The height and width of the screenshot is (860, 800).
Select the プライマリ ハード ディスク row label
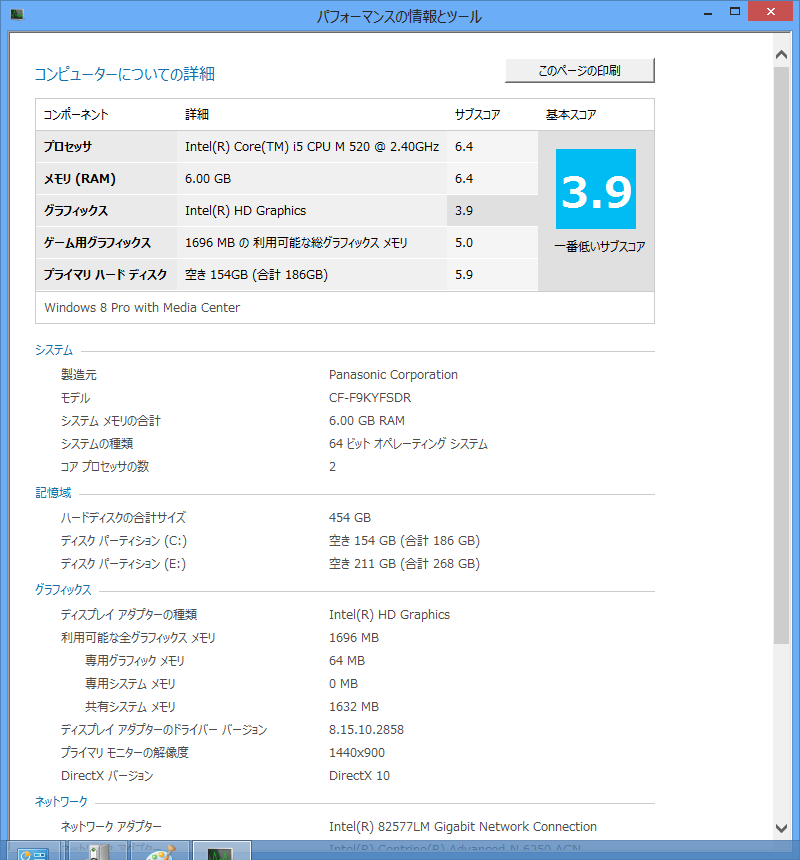click(x=105, y=275)
